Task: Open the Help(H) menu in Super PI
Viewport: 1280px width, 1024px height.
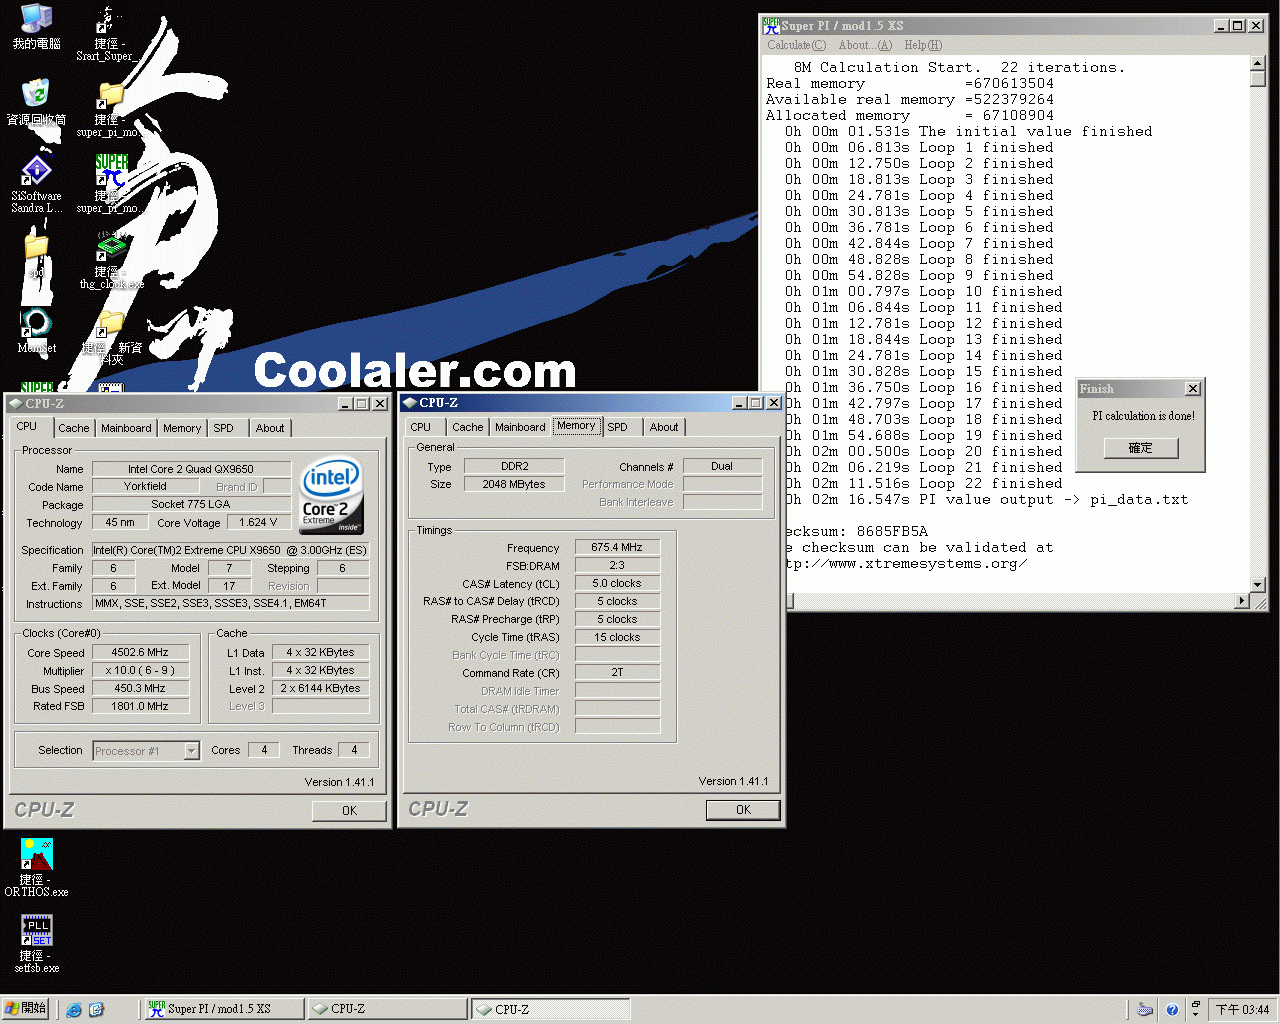Action: pos(923,45)
